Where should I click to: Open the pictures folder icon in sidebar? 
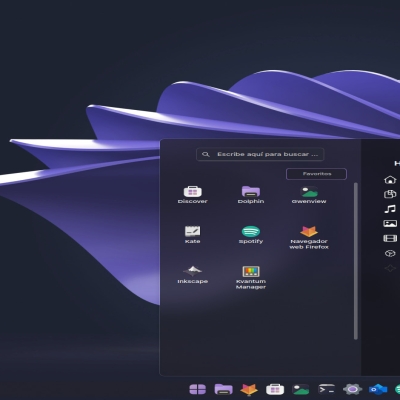pyautogui.click(x=390, y=224)
